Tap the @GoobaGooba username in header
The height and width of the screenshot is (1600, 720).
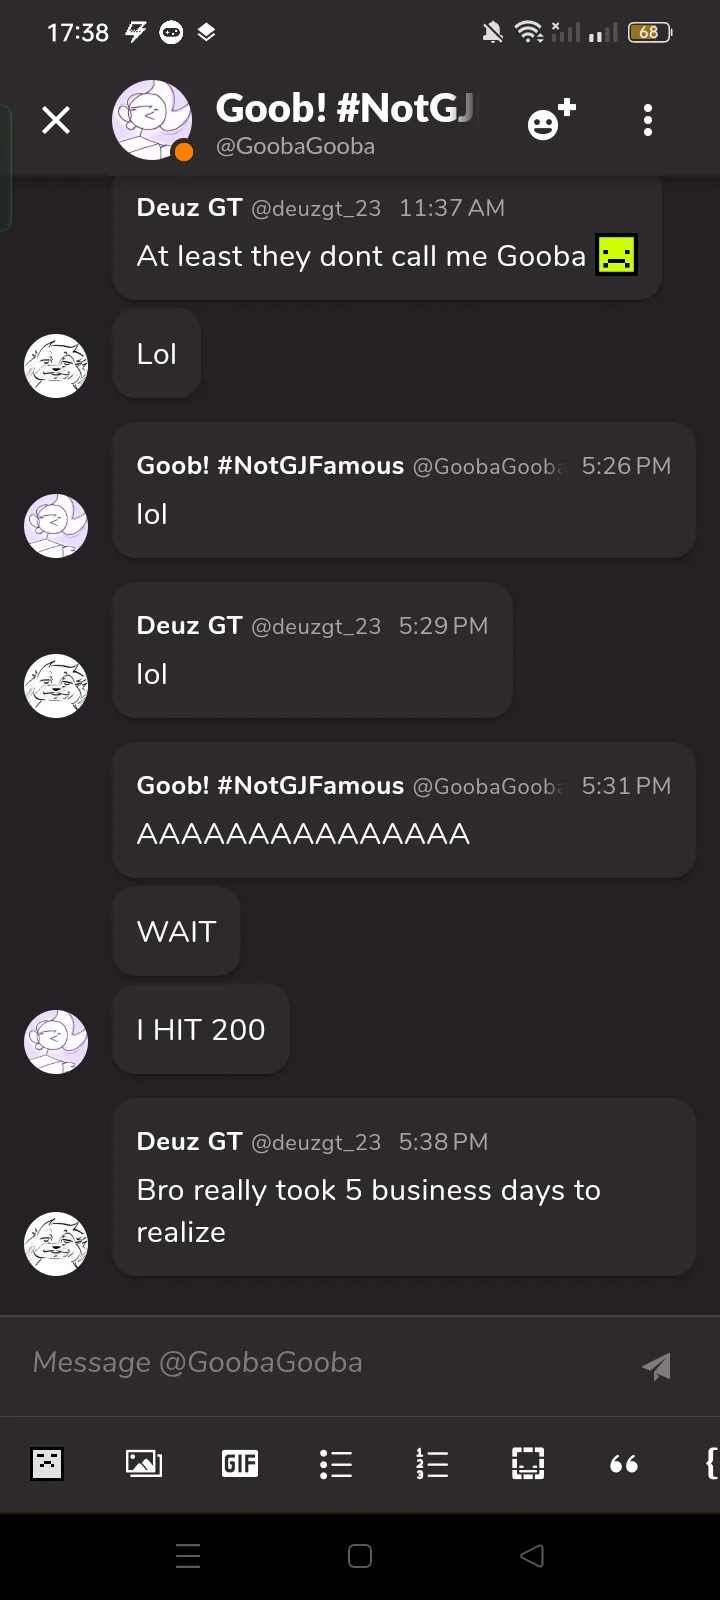click(x=296, y=146)
